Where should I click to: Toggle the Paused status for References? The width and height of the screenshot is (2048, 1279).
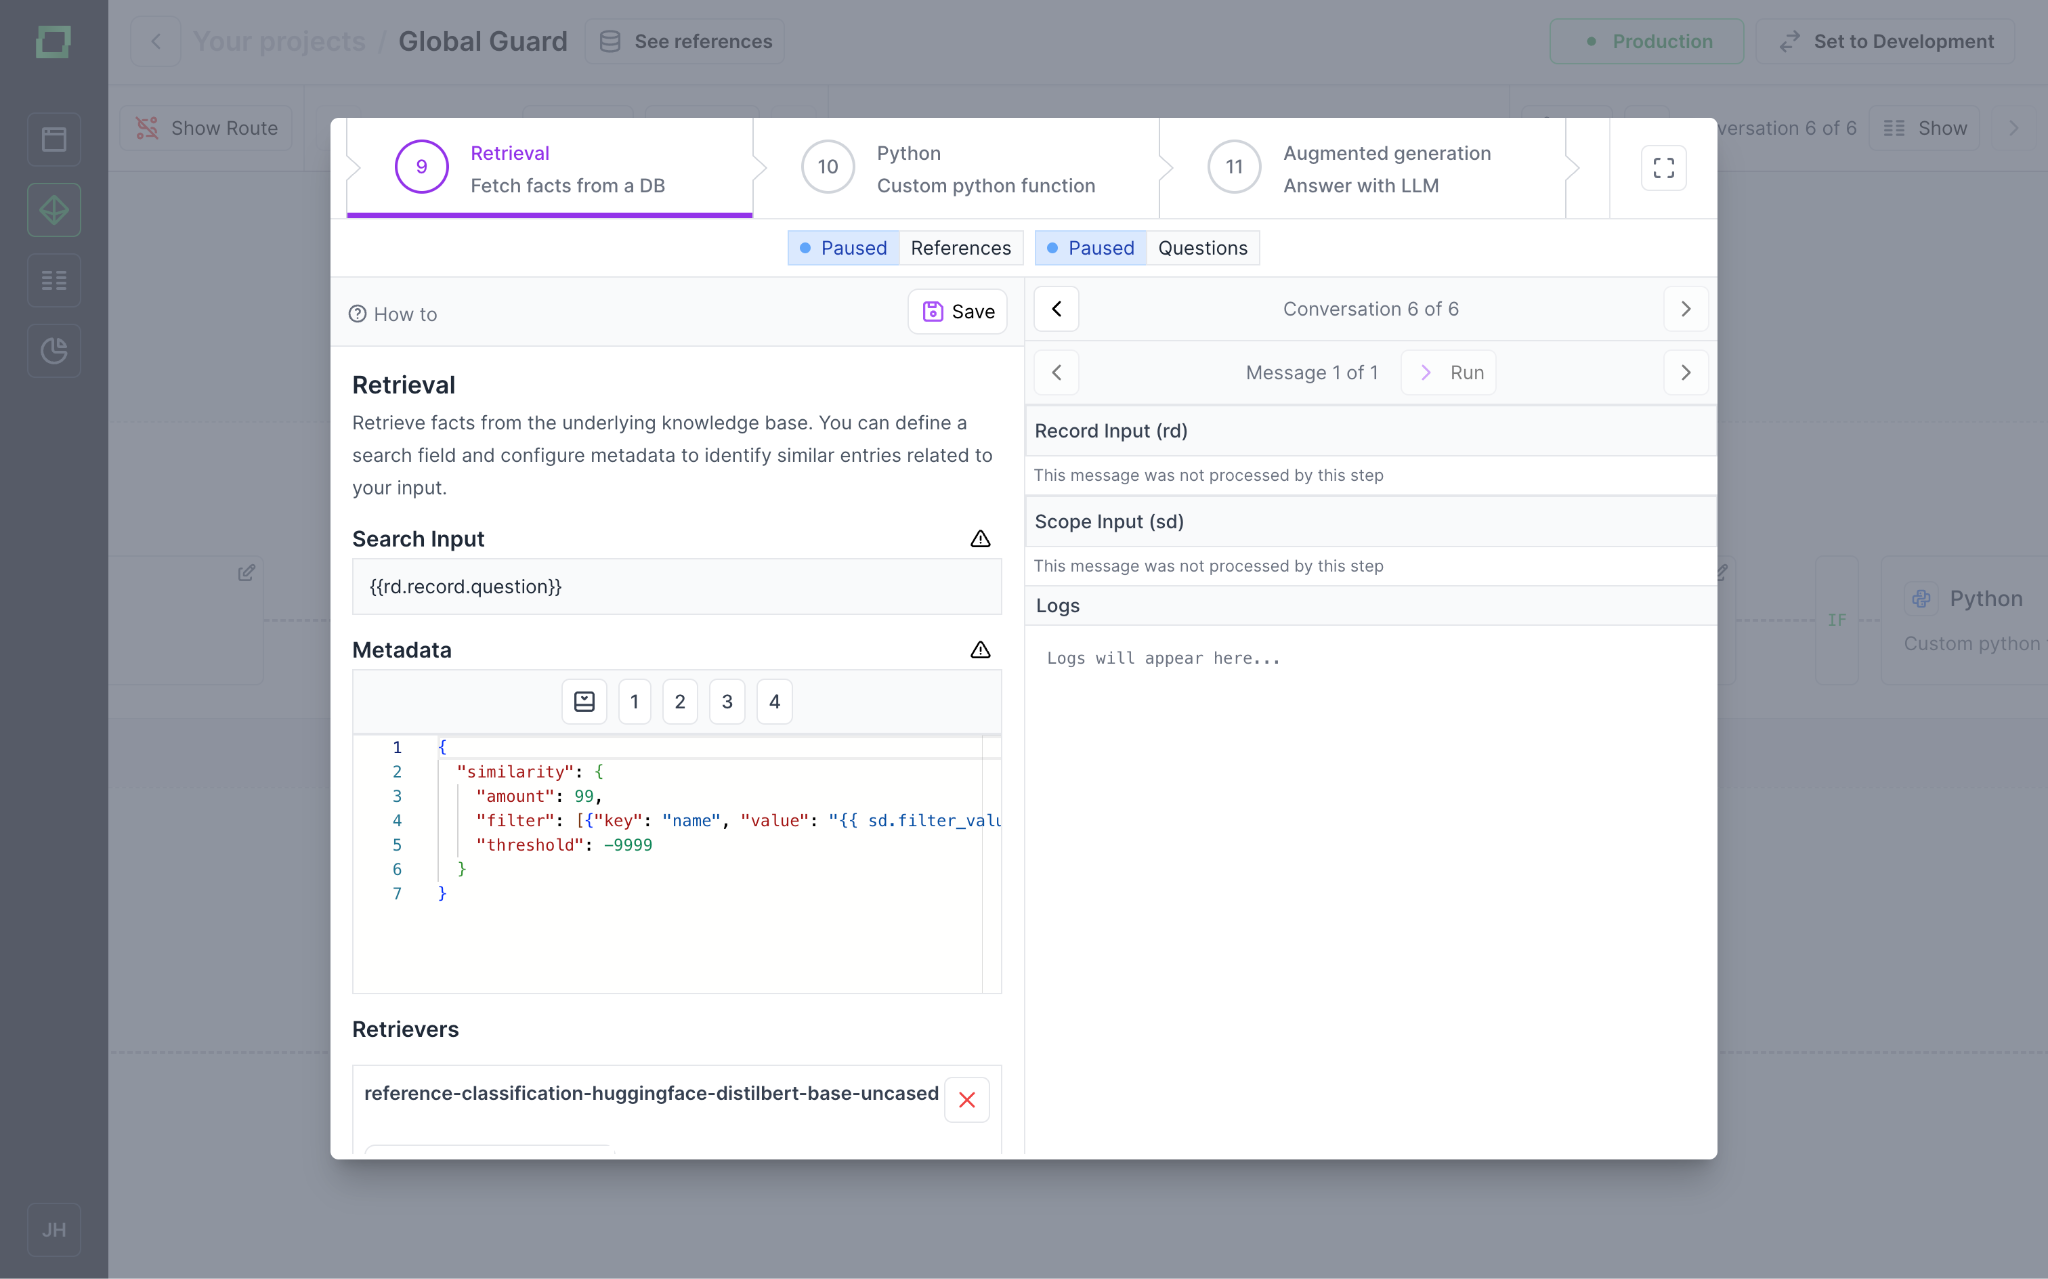843,248
